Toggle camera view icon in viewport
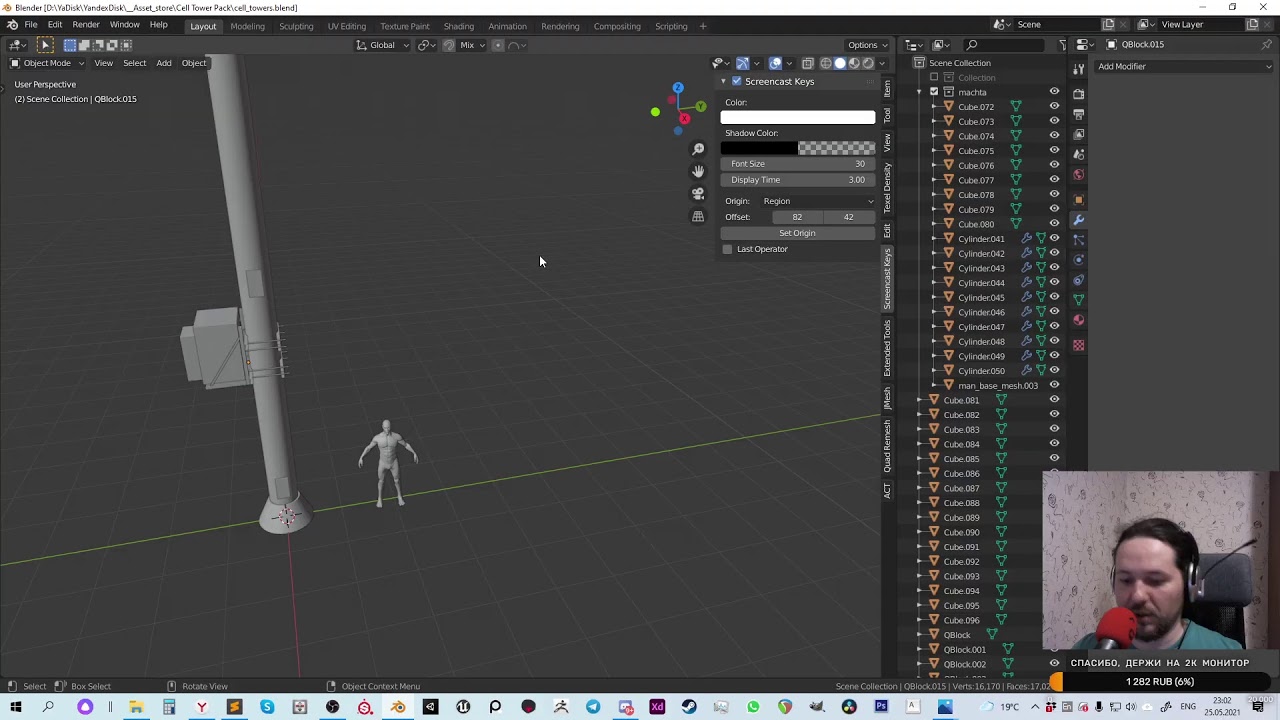Viewport: 1280px width, 720px height. click(x=698, y=193)
